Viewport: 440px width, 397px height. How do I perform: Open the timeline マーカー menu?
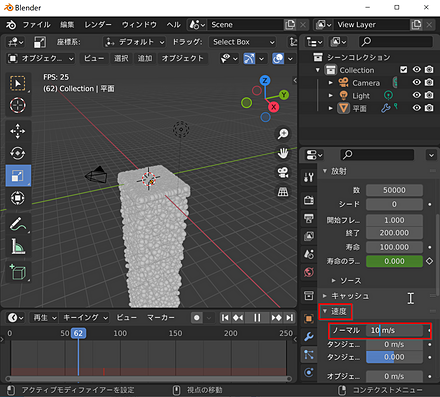[161, 318]
